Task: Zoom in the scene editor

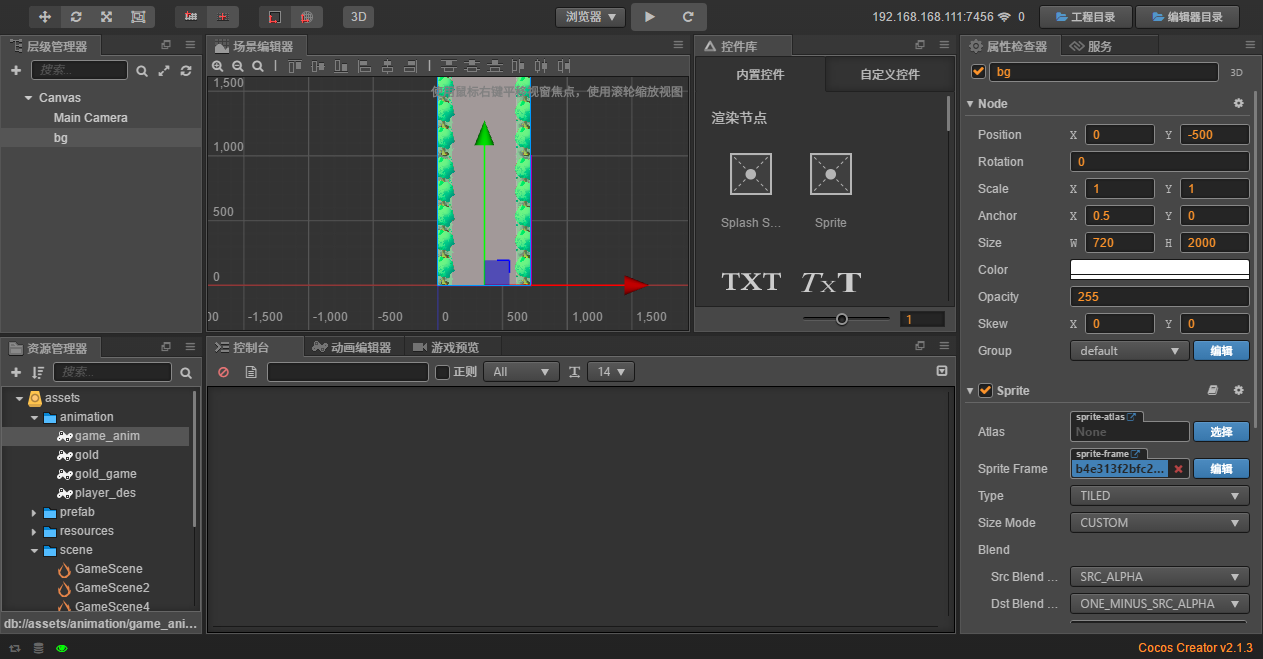Action: coord(218,66)
